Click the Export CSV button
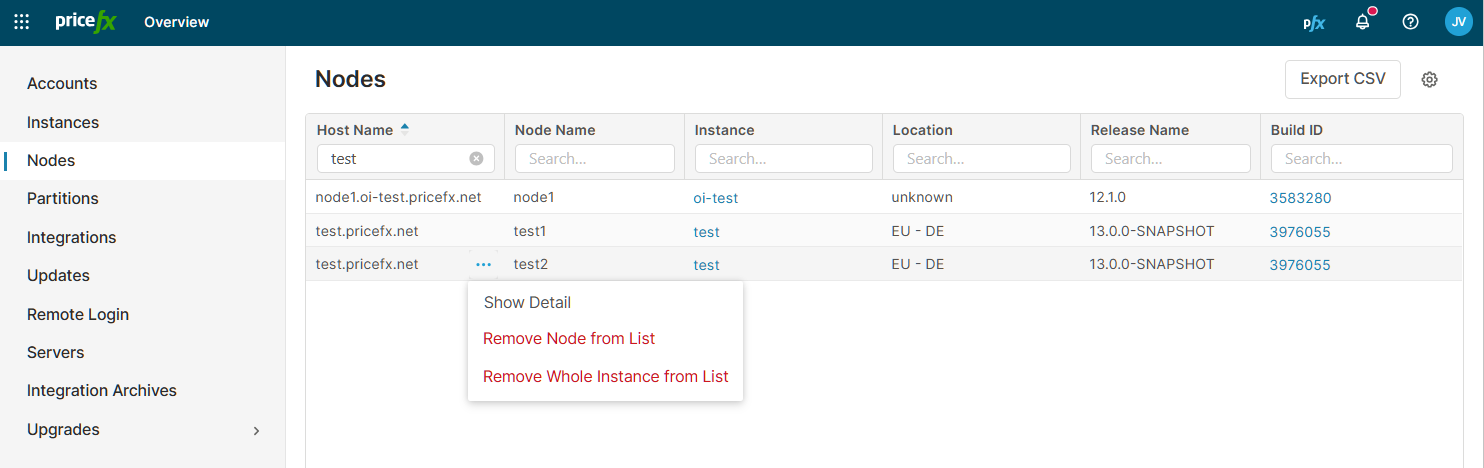Screen dimensions: 1484x468 click(1342, 79)
